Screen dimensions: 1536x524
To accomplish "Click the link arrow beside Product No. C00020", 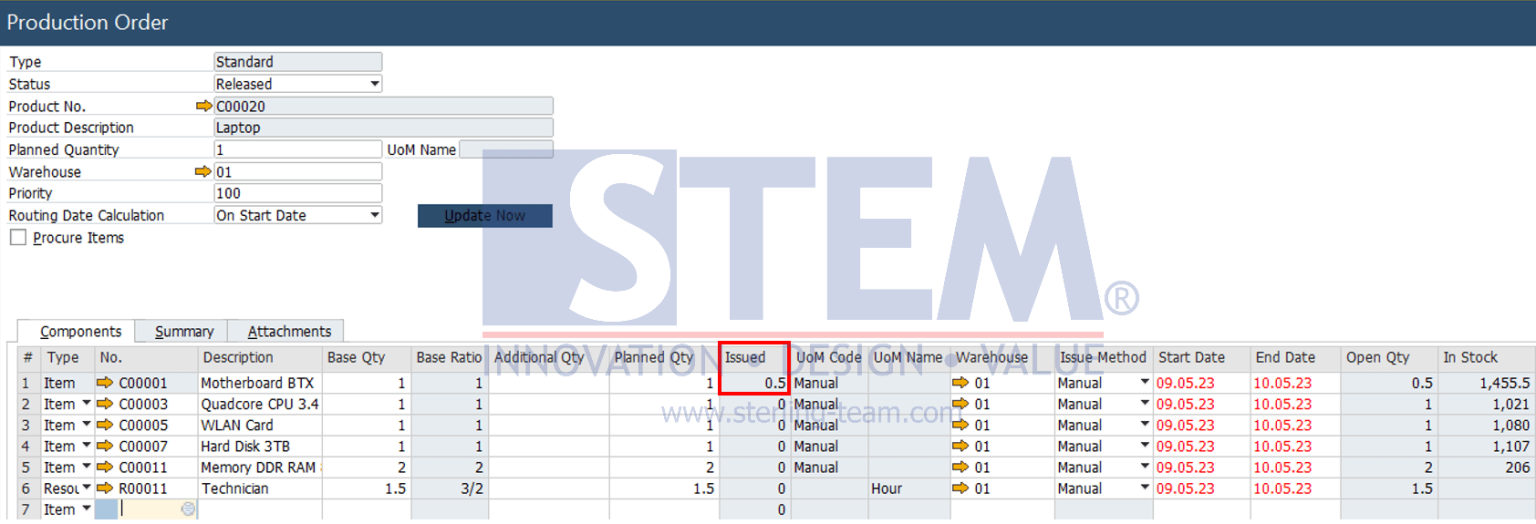I will 204,106.
